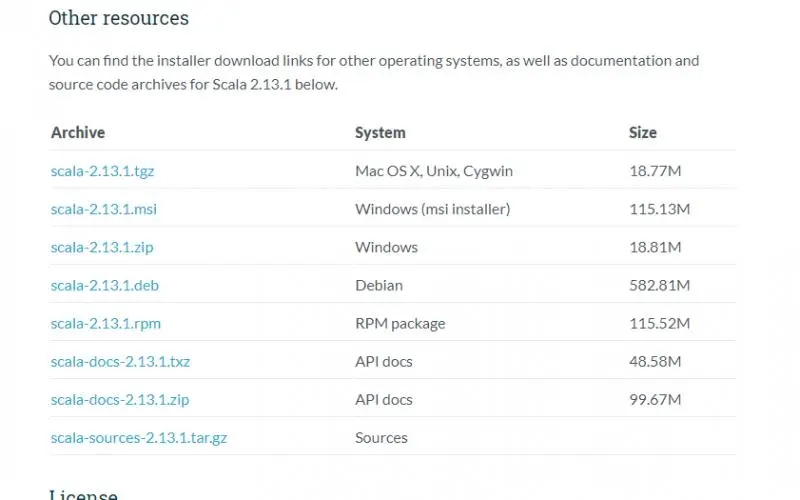Download the scala-2.13.1.tgz archive
800x500 pixels.
102,171
